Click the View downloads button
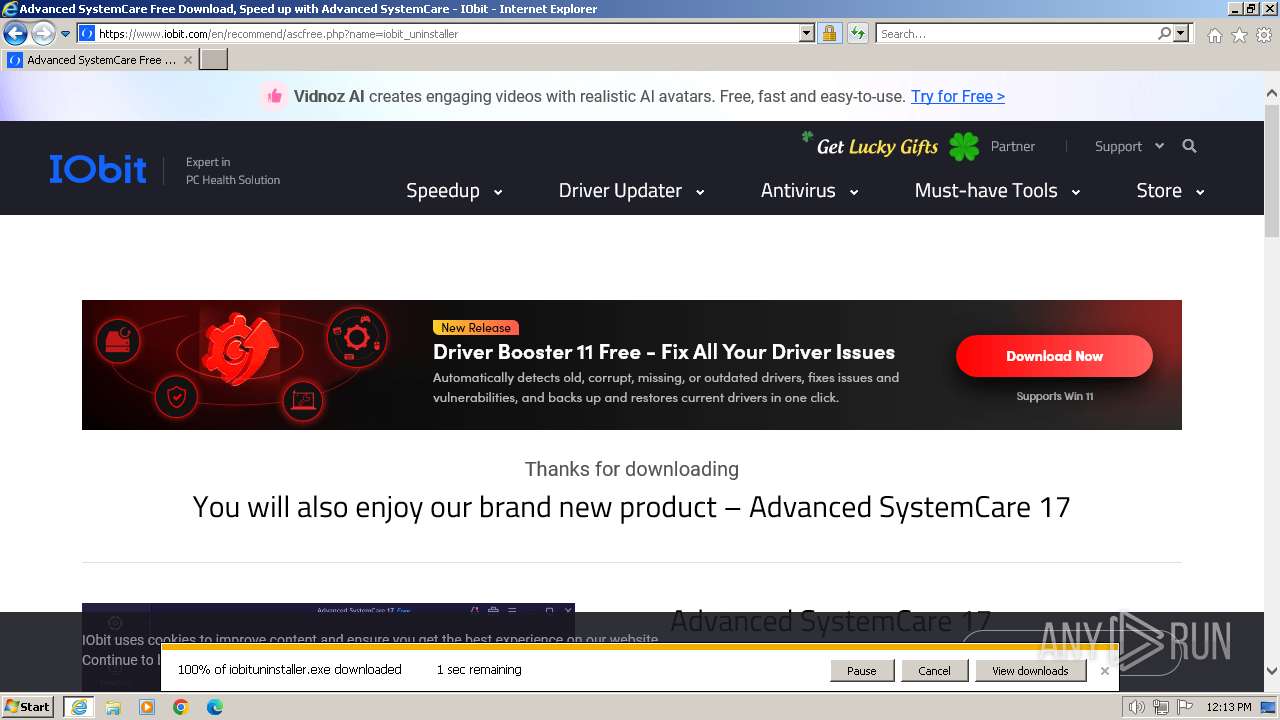The width and height of the screenshot is (1280, 720). pos(1030,671)
